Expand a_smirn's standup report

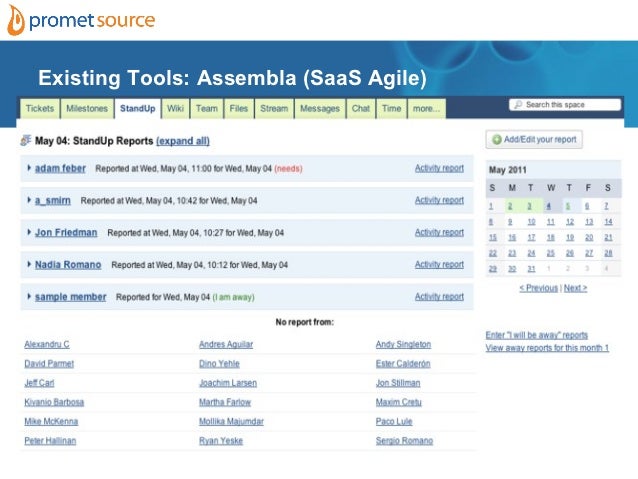(x=29, y=200)
